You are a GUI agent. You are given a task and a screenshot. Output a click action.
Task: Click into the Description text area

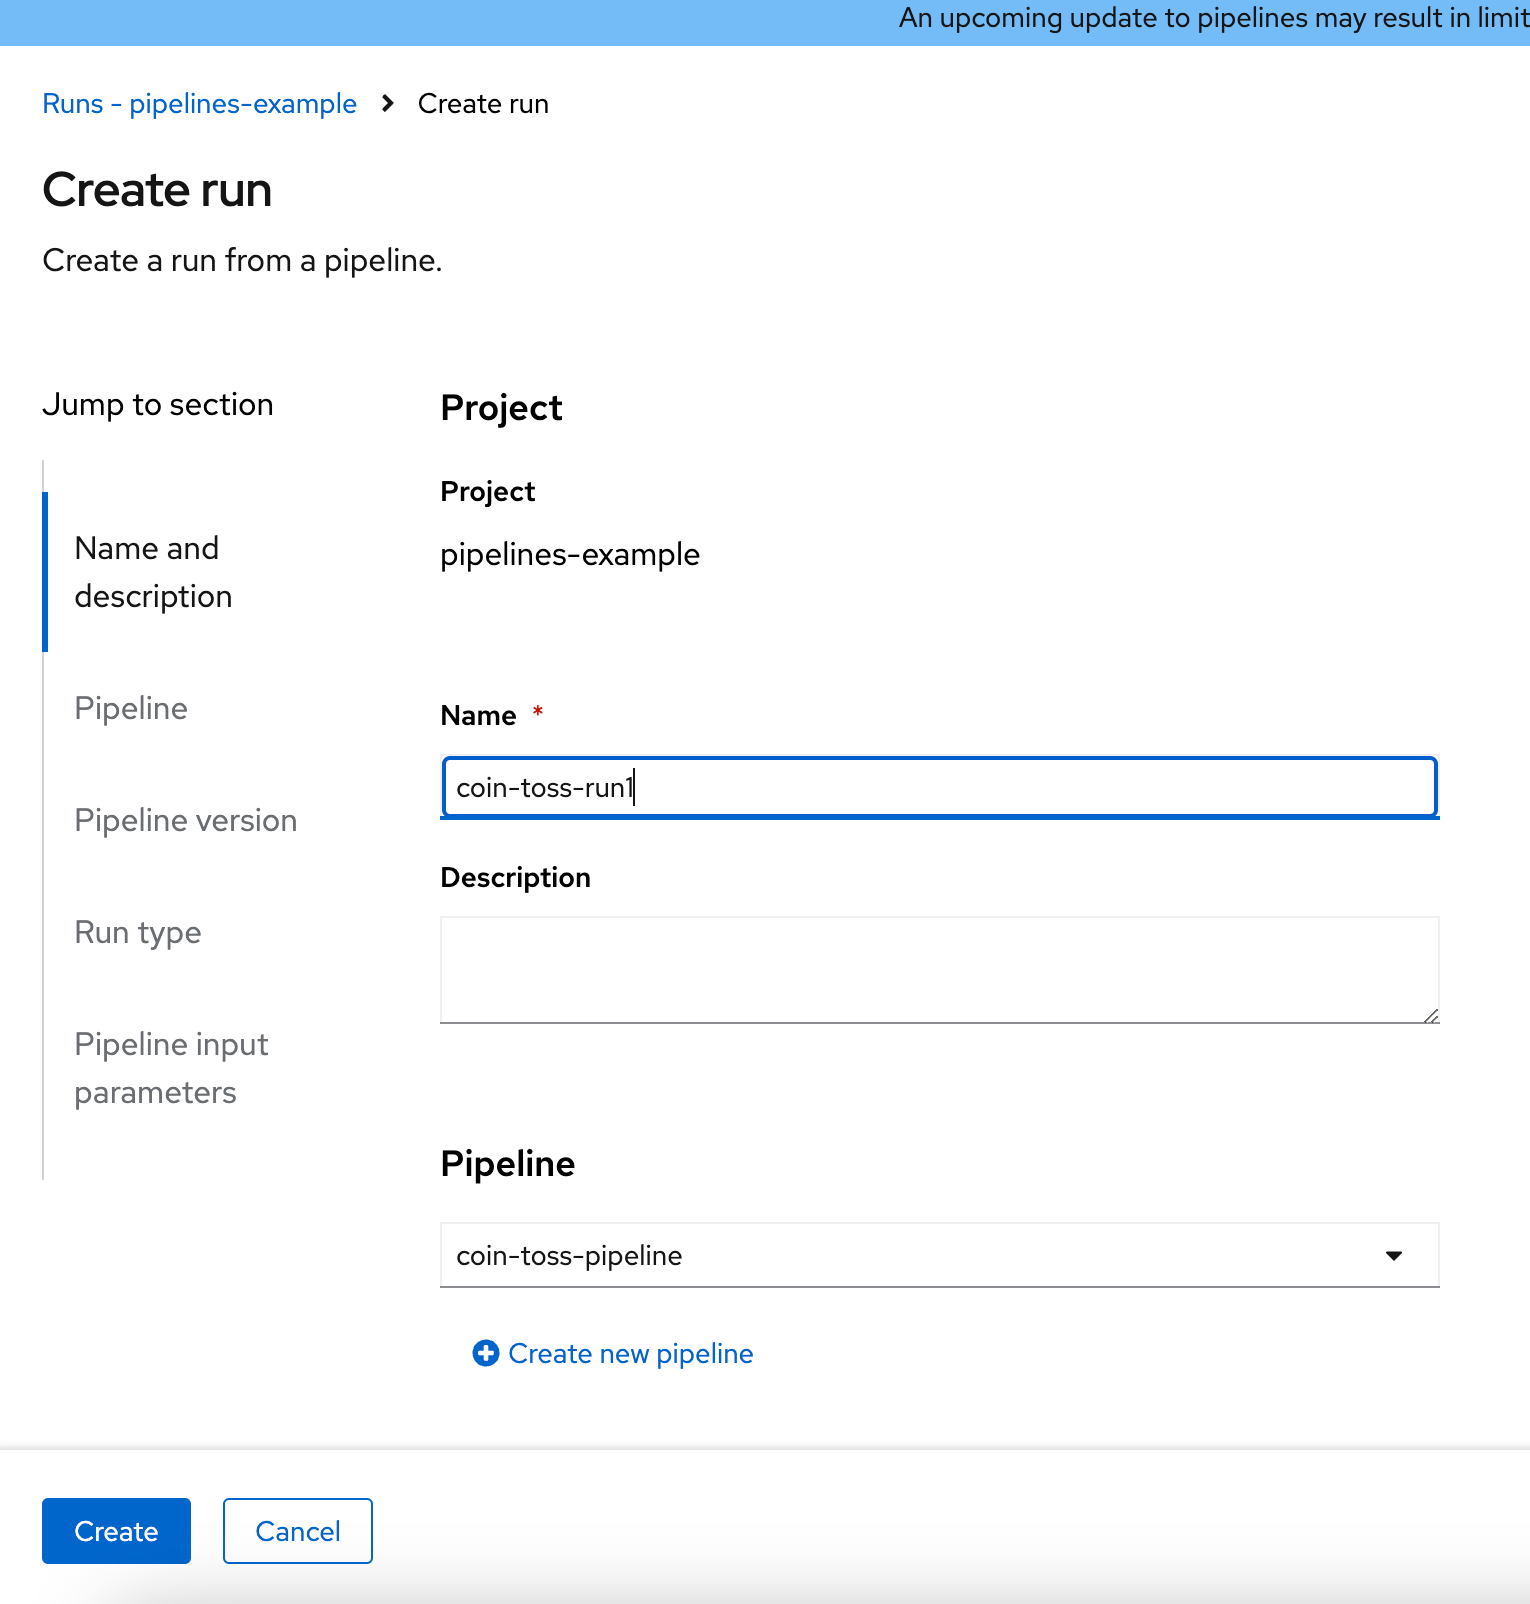939,970
